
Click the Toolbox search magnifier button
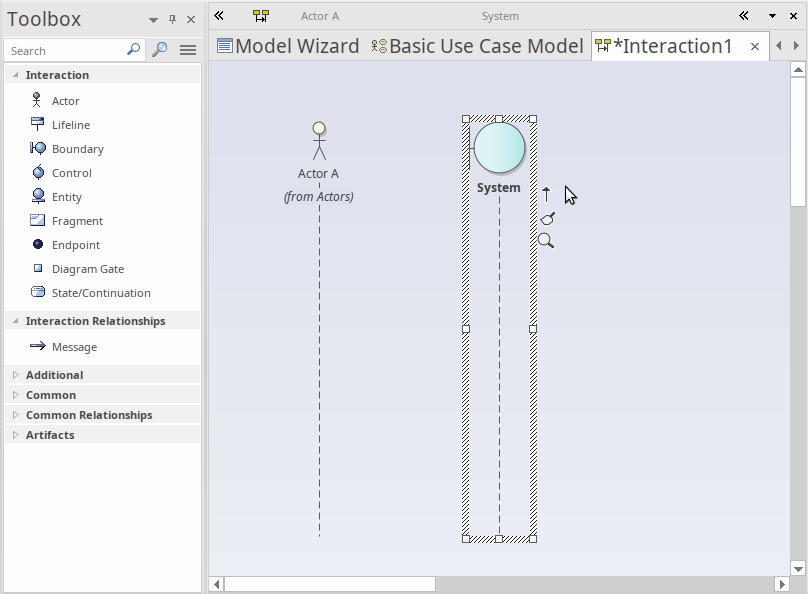pyautogui.click(x=159, y=50)
